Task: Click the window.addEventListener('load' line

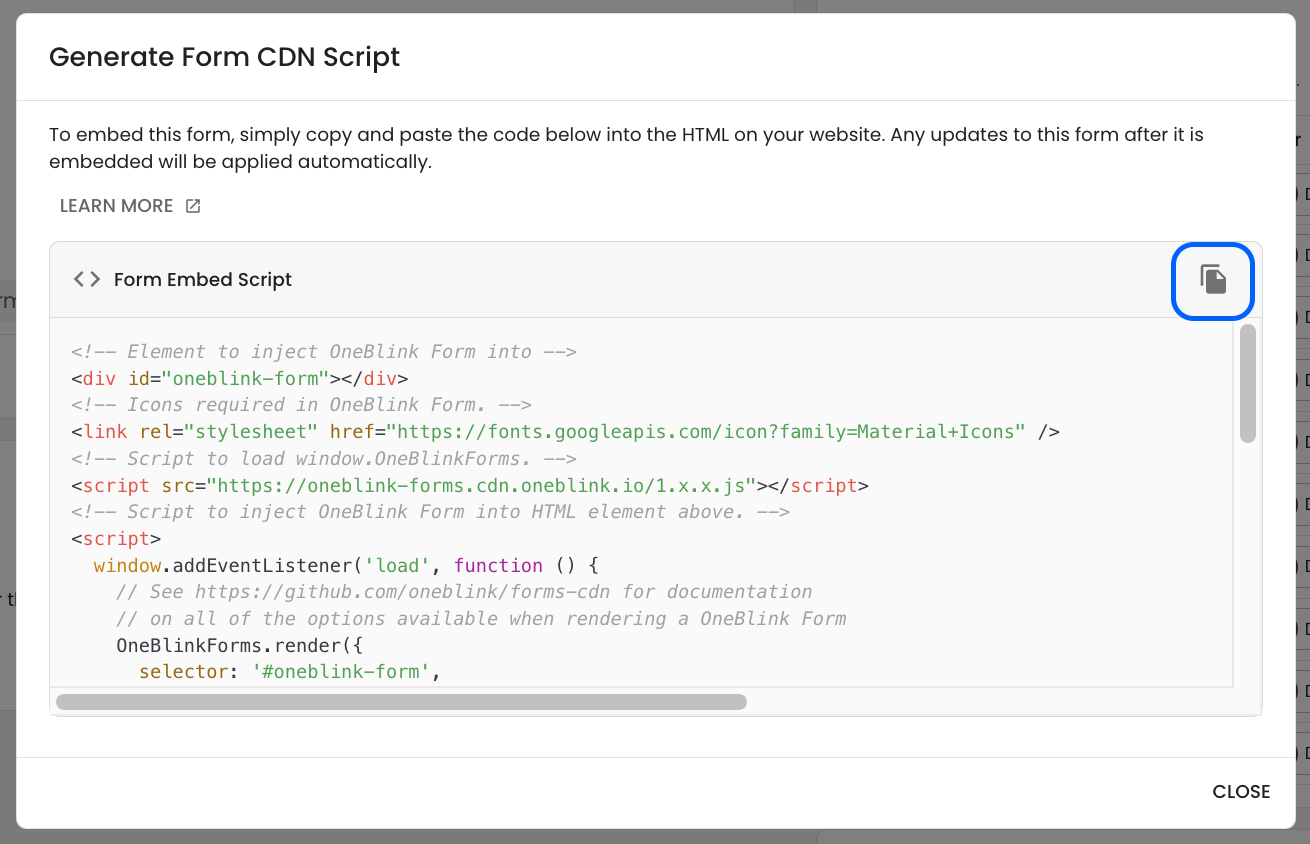Action: click(x=346, y=566)
